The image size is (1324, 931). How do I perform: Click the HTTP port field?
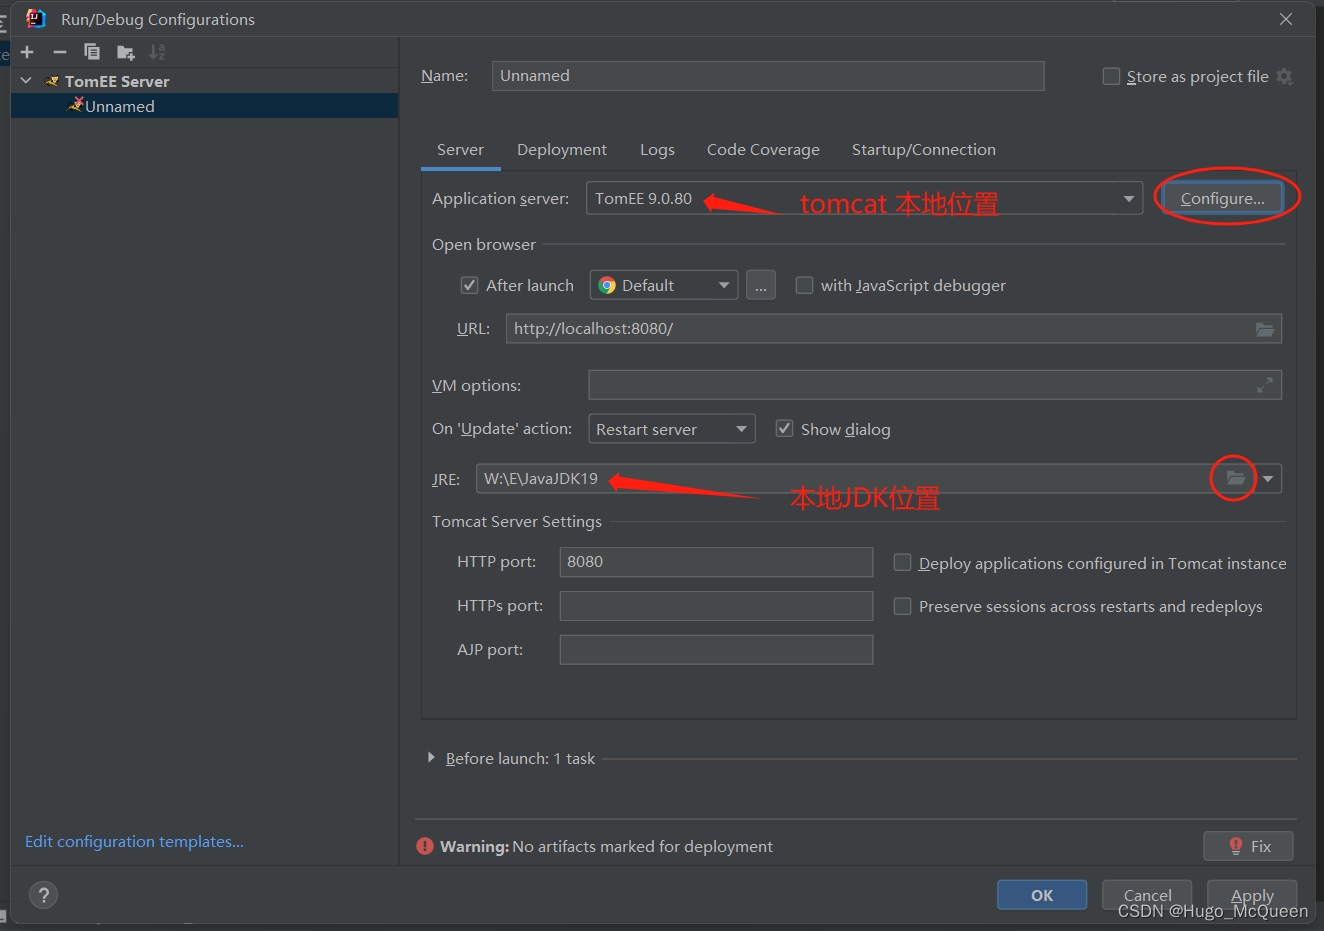click(x=716, y=562)
